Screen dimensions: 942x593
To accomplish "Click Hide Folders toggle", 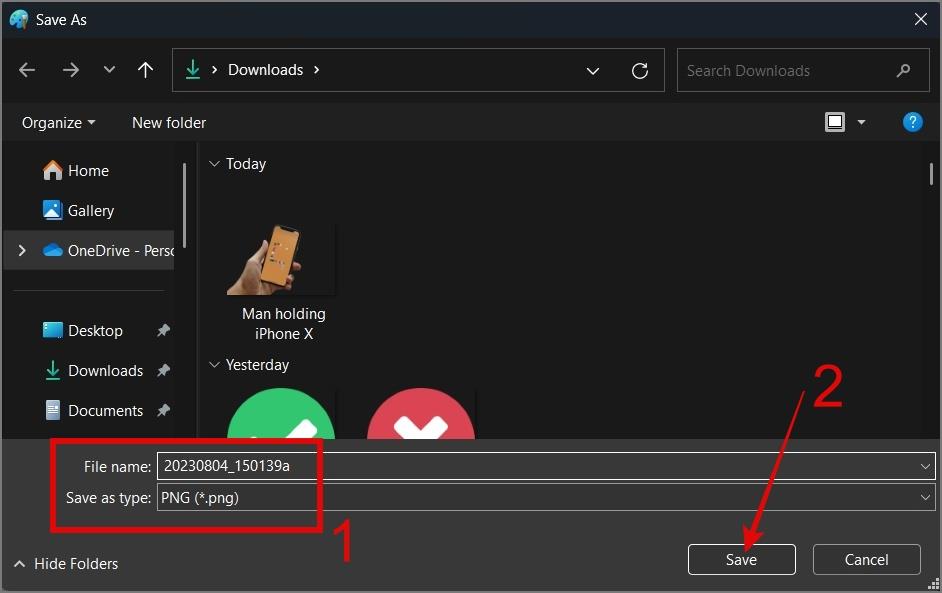I will [x=66, y=564].
